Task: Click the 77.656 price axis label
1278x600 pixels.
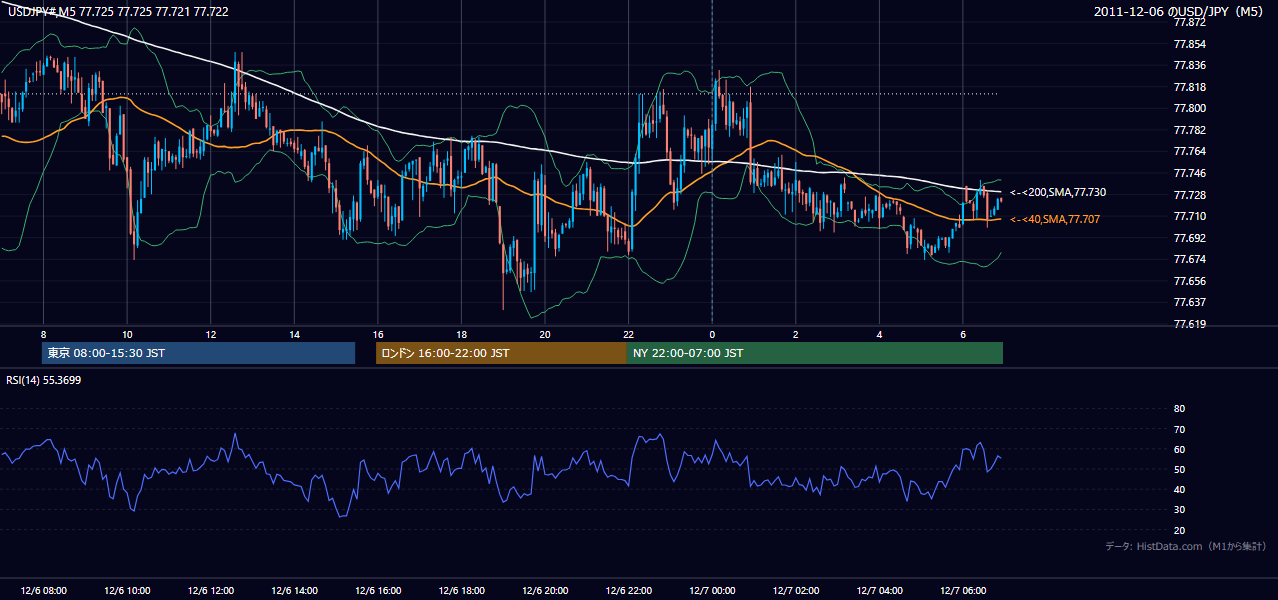Action: click(1192, 281)
